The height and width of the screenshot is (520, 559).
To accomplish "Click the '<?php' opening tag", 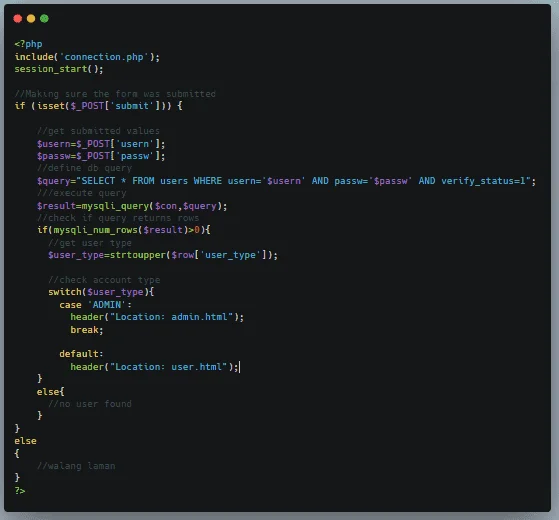I will (x=29, y=44).
